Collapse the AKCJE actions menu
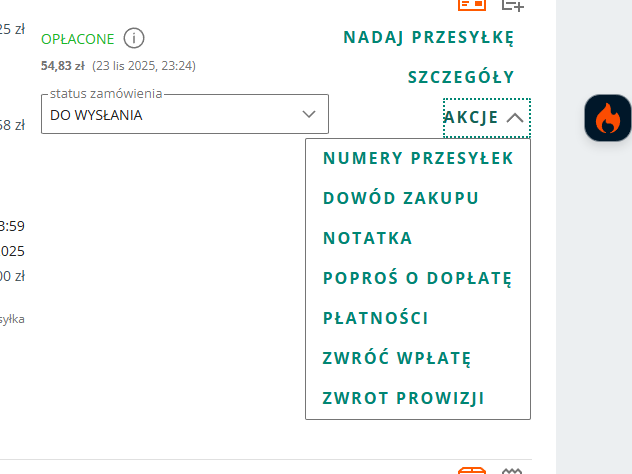 pos(485,117)
